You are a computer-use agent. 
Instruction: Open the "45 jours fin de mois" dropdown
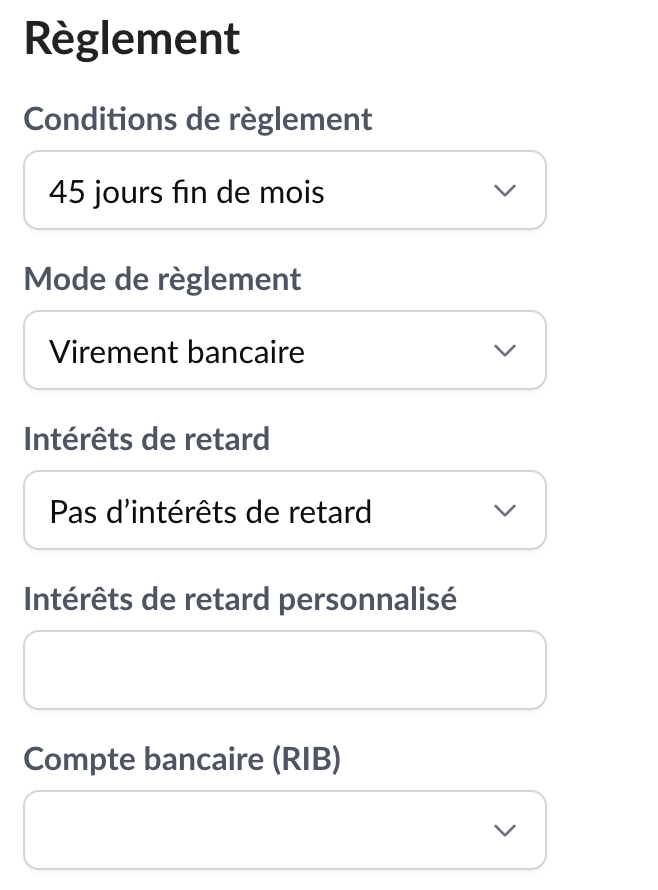tap(284, 190)
